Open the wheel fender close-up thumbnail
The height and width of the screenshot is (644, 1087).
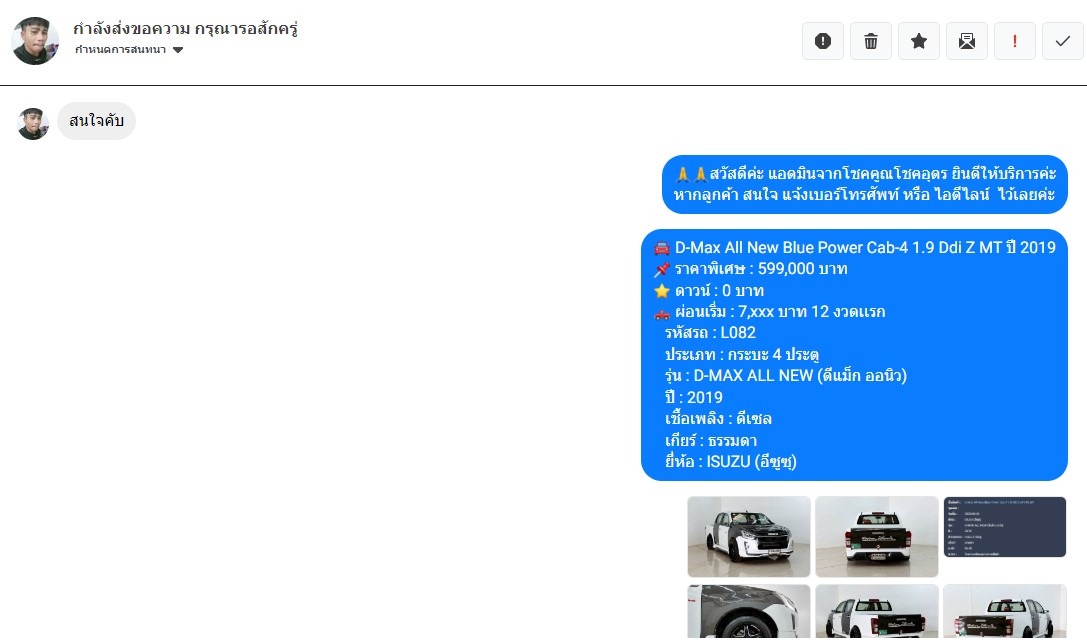coord(749,611)
